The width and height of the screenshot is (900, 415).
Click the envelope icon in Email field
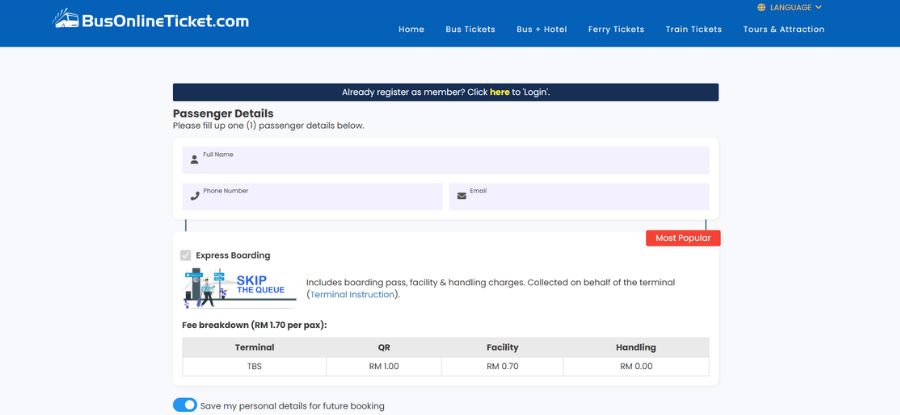(x=461, y=196)
